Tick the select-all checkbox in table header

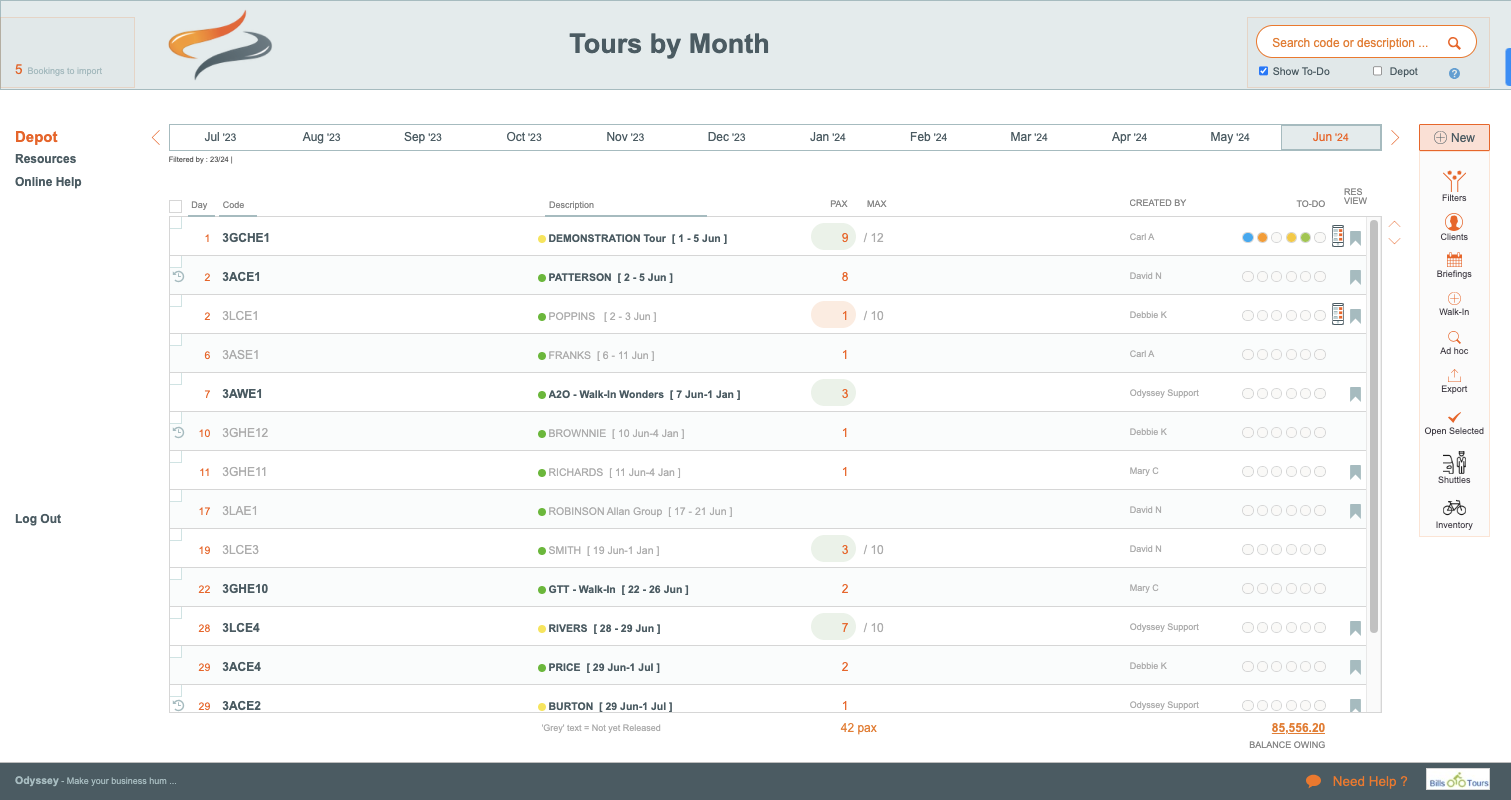(175, 206)
